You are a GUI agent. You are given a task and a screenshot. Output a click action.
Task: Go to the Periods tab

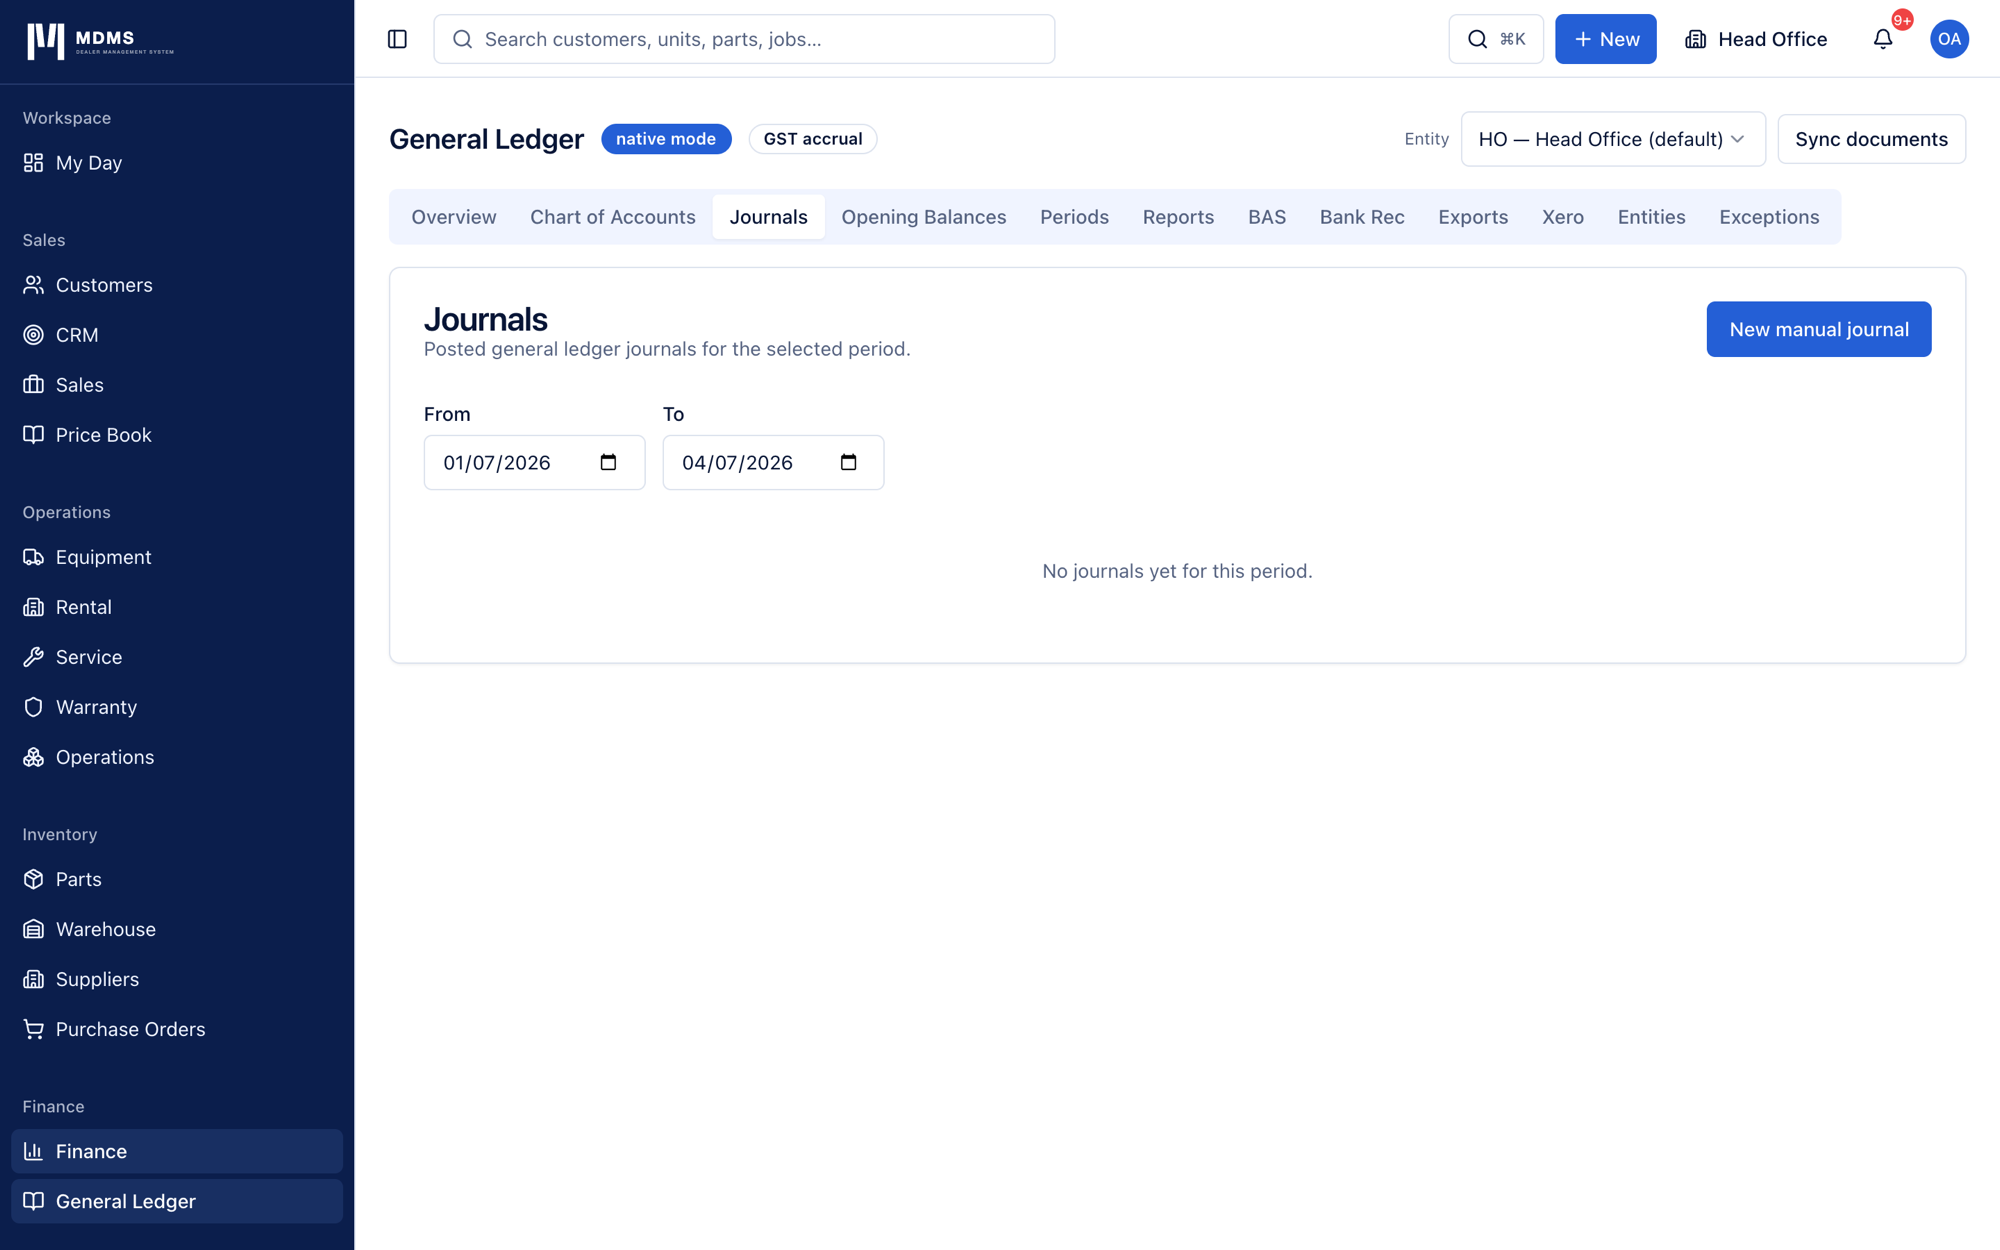1074,217
